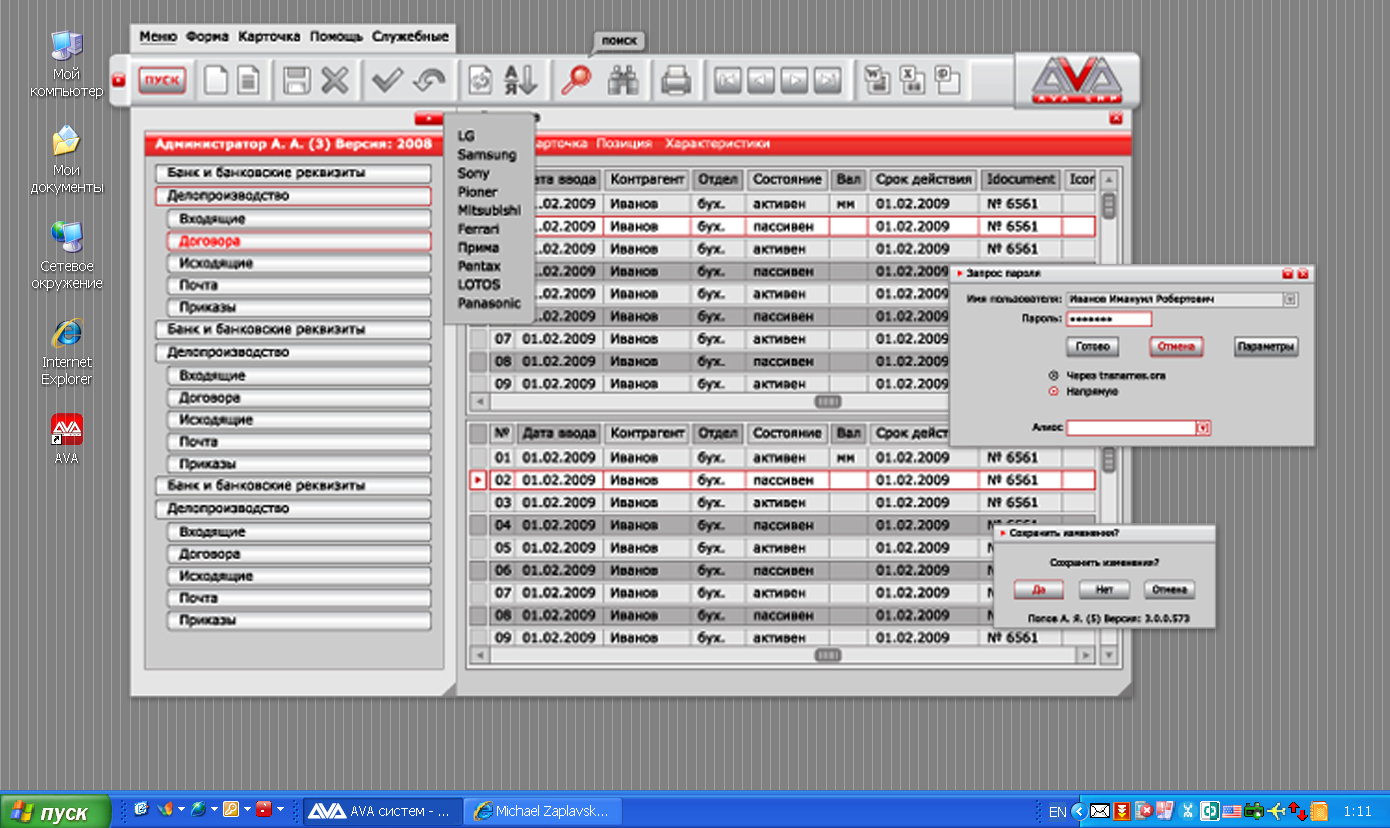Click the delete X toolbar icon

pos(335,80)
